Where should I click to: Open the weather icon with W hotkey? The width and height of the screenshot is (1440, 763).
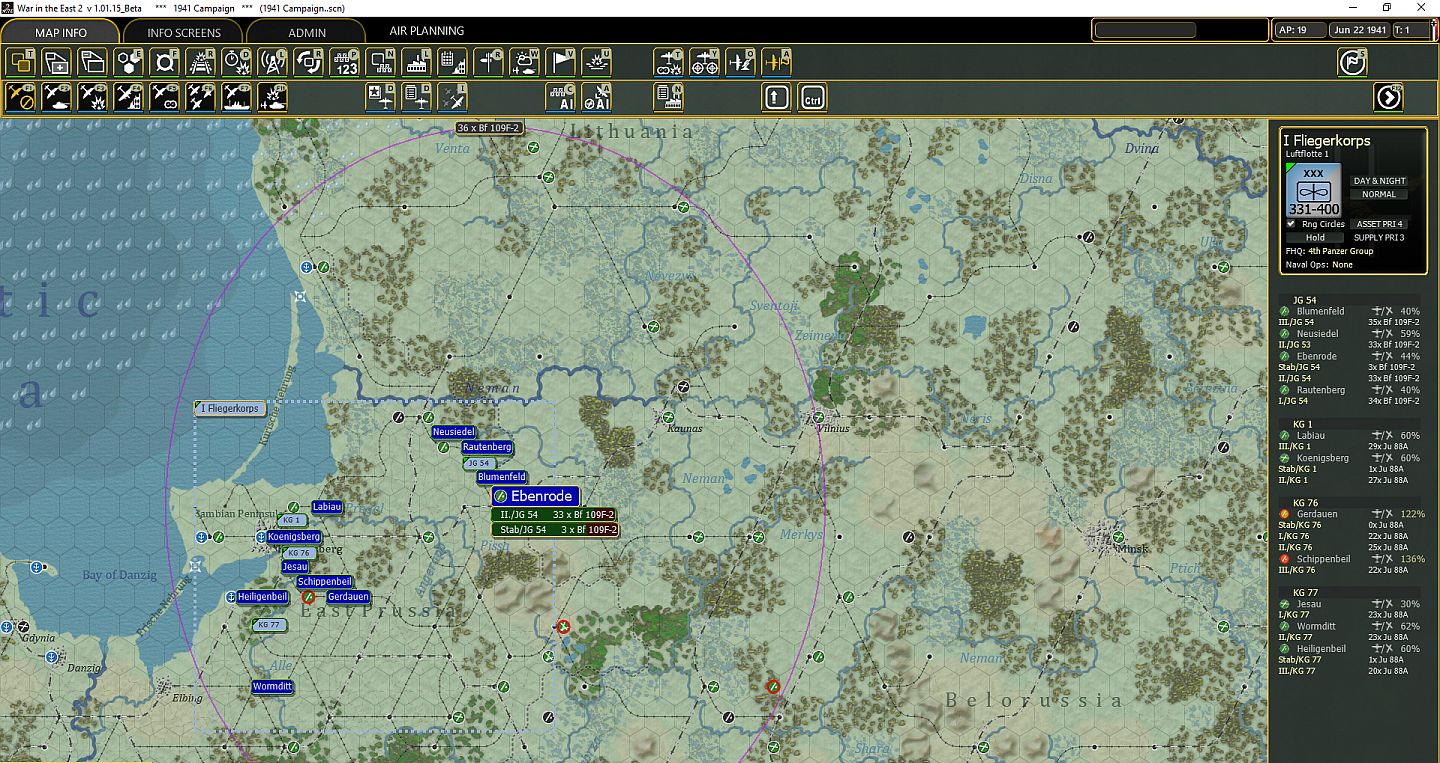[x=525, y=62]
